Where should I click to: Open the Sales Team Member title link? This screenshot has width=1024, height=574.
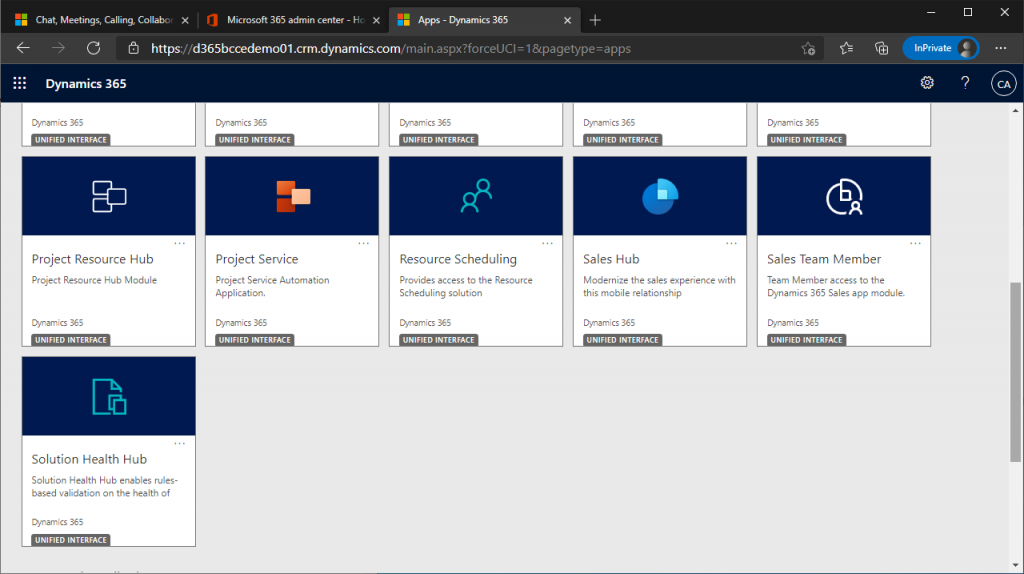point(824,259)
